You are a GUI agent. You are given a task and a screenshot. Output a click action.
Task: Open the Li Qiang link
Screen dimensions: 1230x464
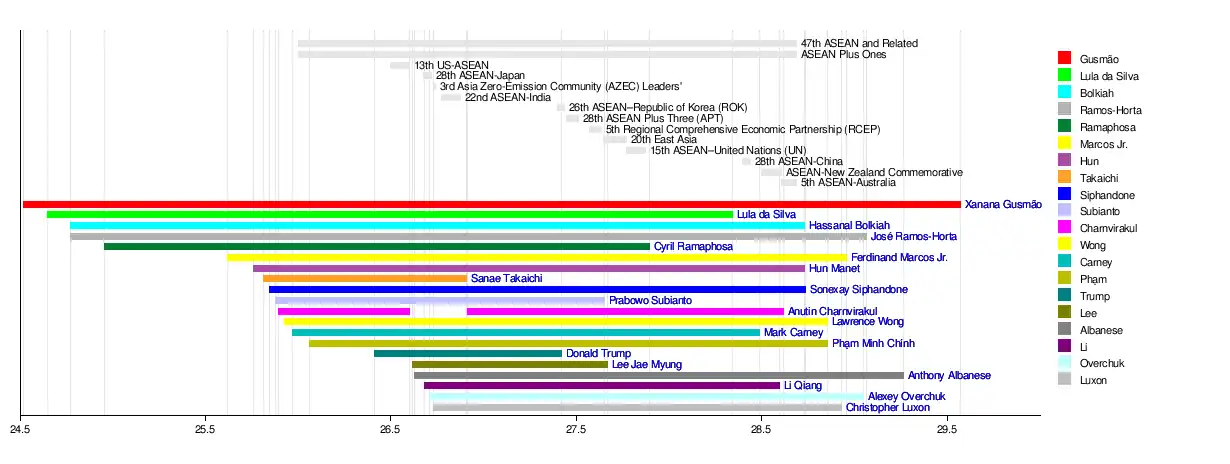tap(802, 385)
